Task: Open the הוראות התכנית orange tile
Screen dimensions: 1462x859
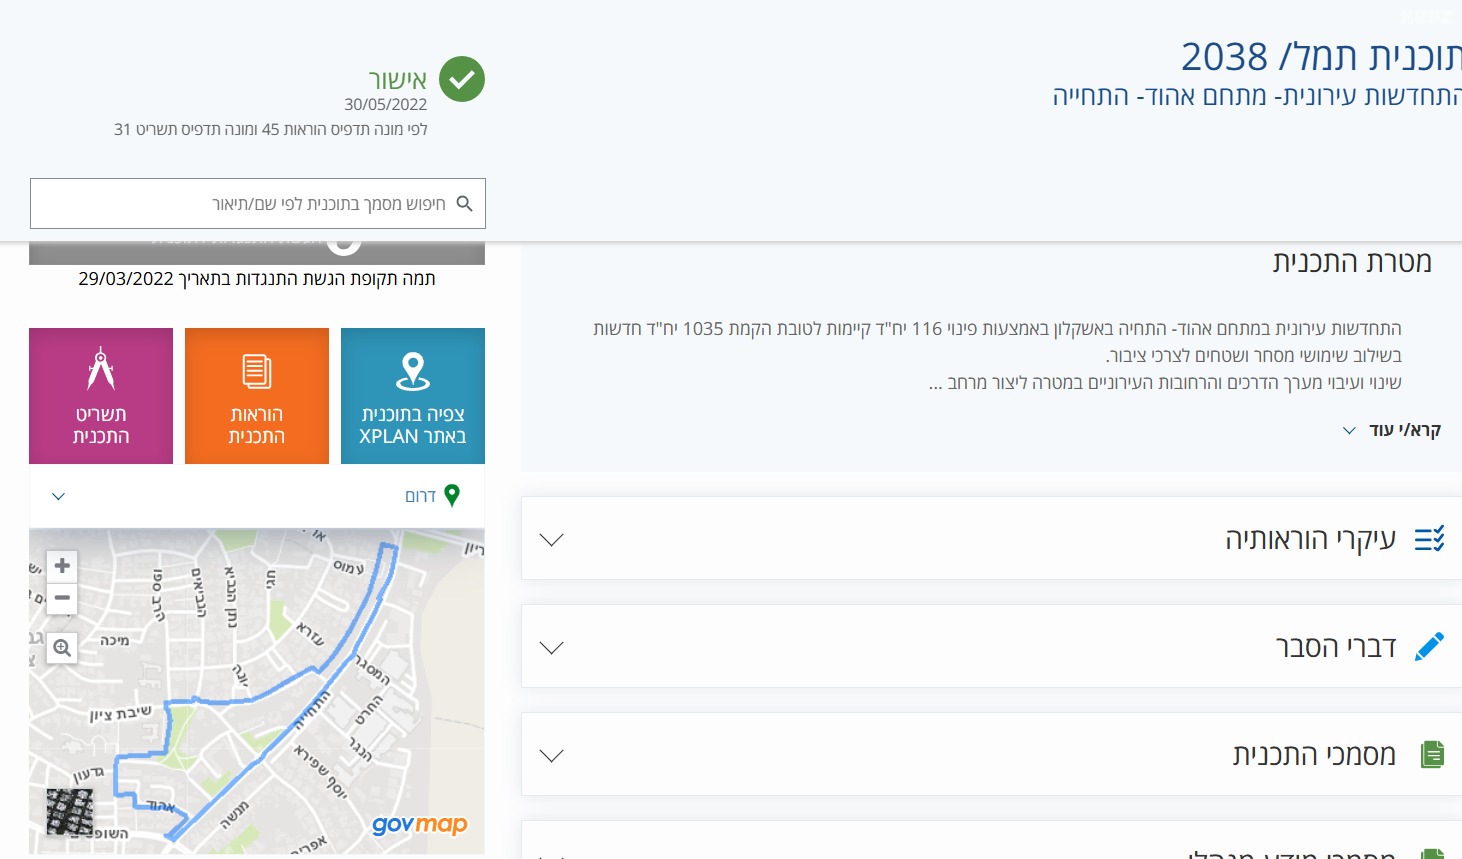Action: pyautogui.click(x=257, y=396)
